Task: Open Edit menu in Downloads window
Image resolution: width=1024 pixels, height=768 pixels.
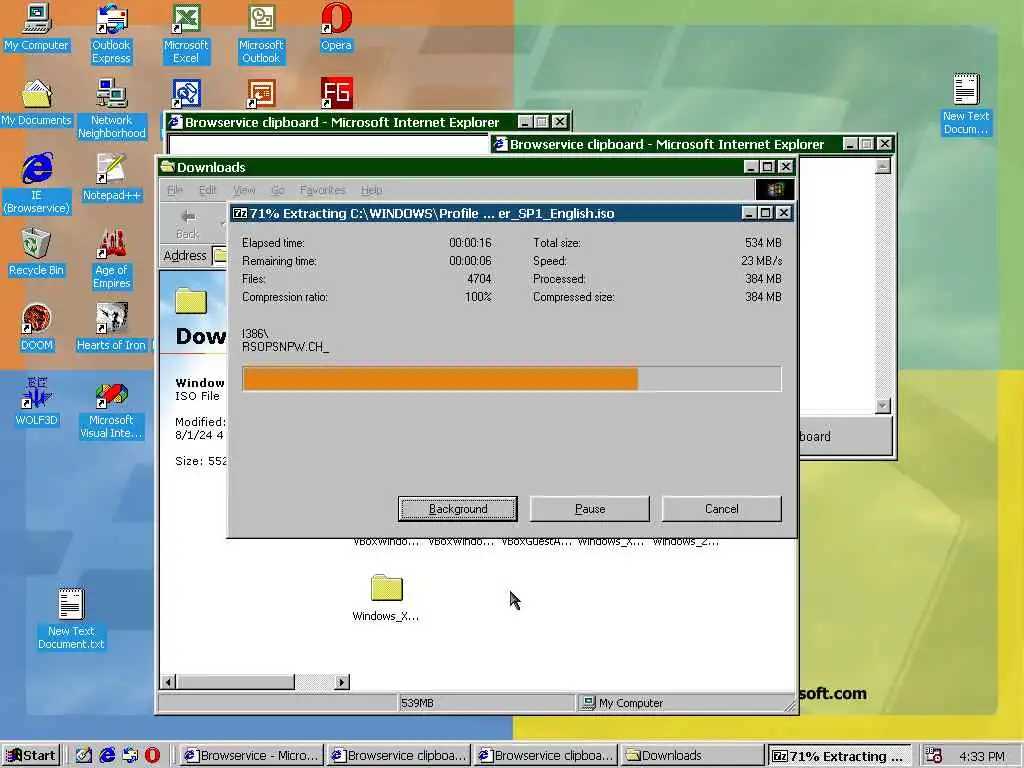Action: click(208, 190)
